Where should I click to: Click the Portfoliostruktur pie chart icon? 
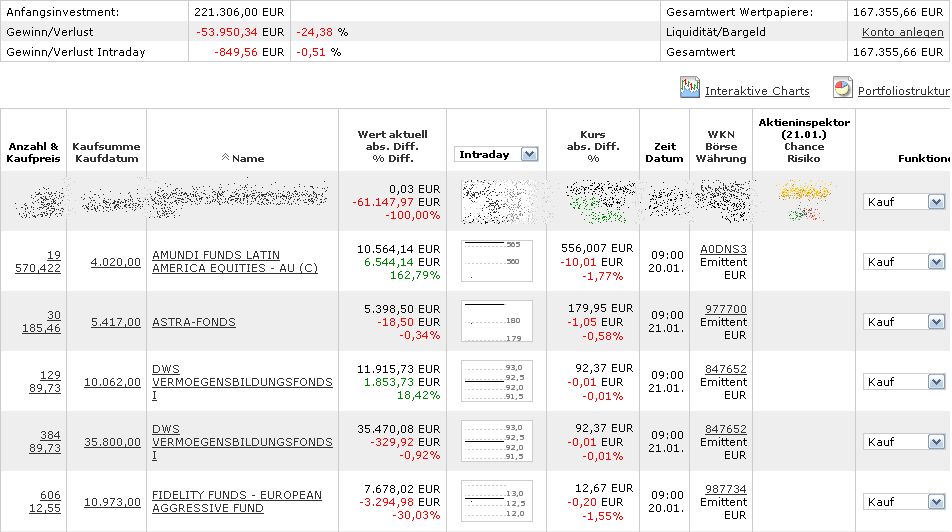click(x=842, y=87)
